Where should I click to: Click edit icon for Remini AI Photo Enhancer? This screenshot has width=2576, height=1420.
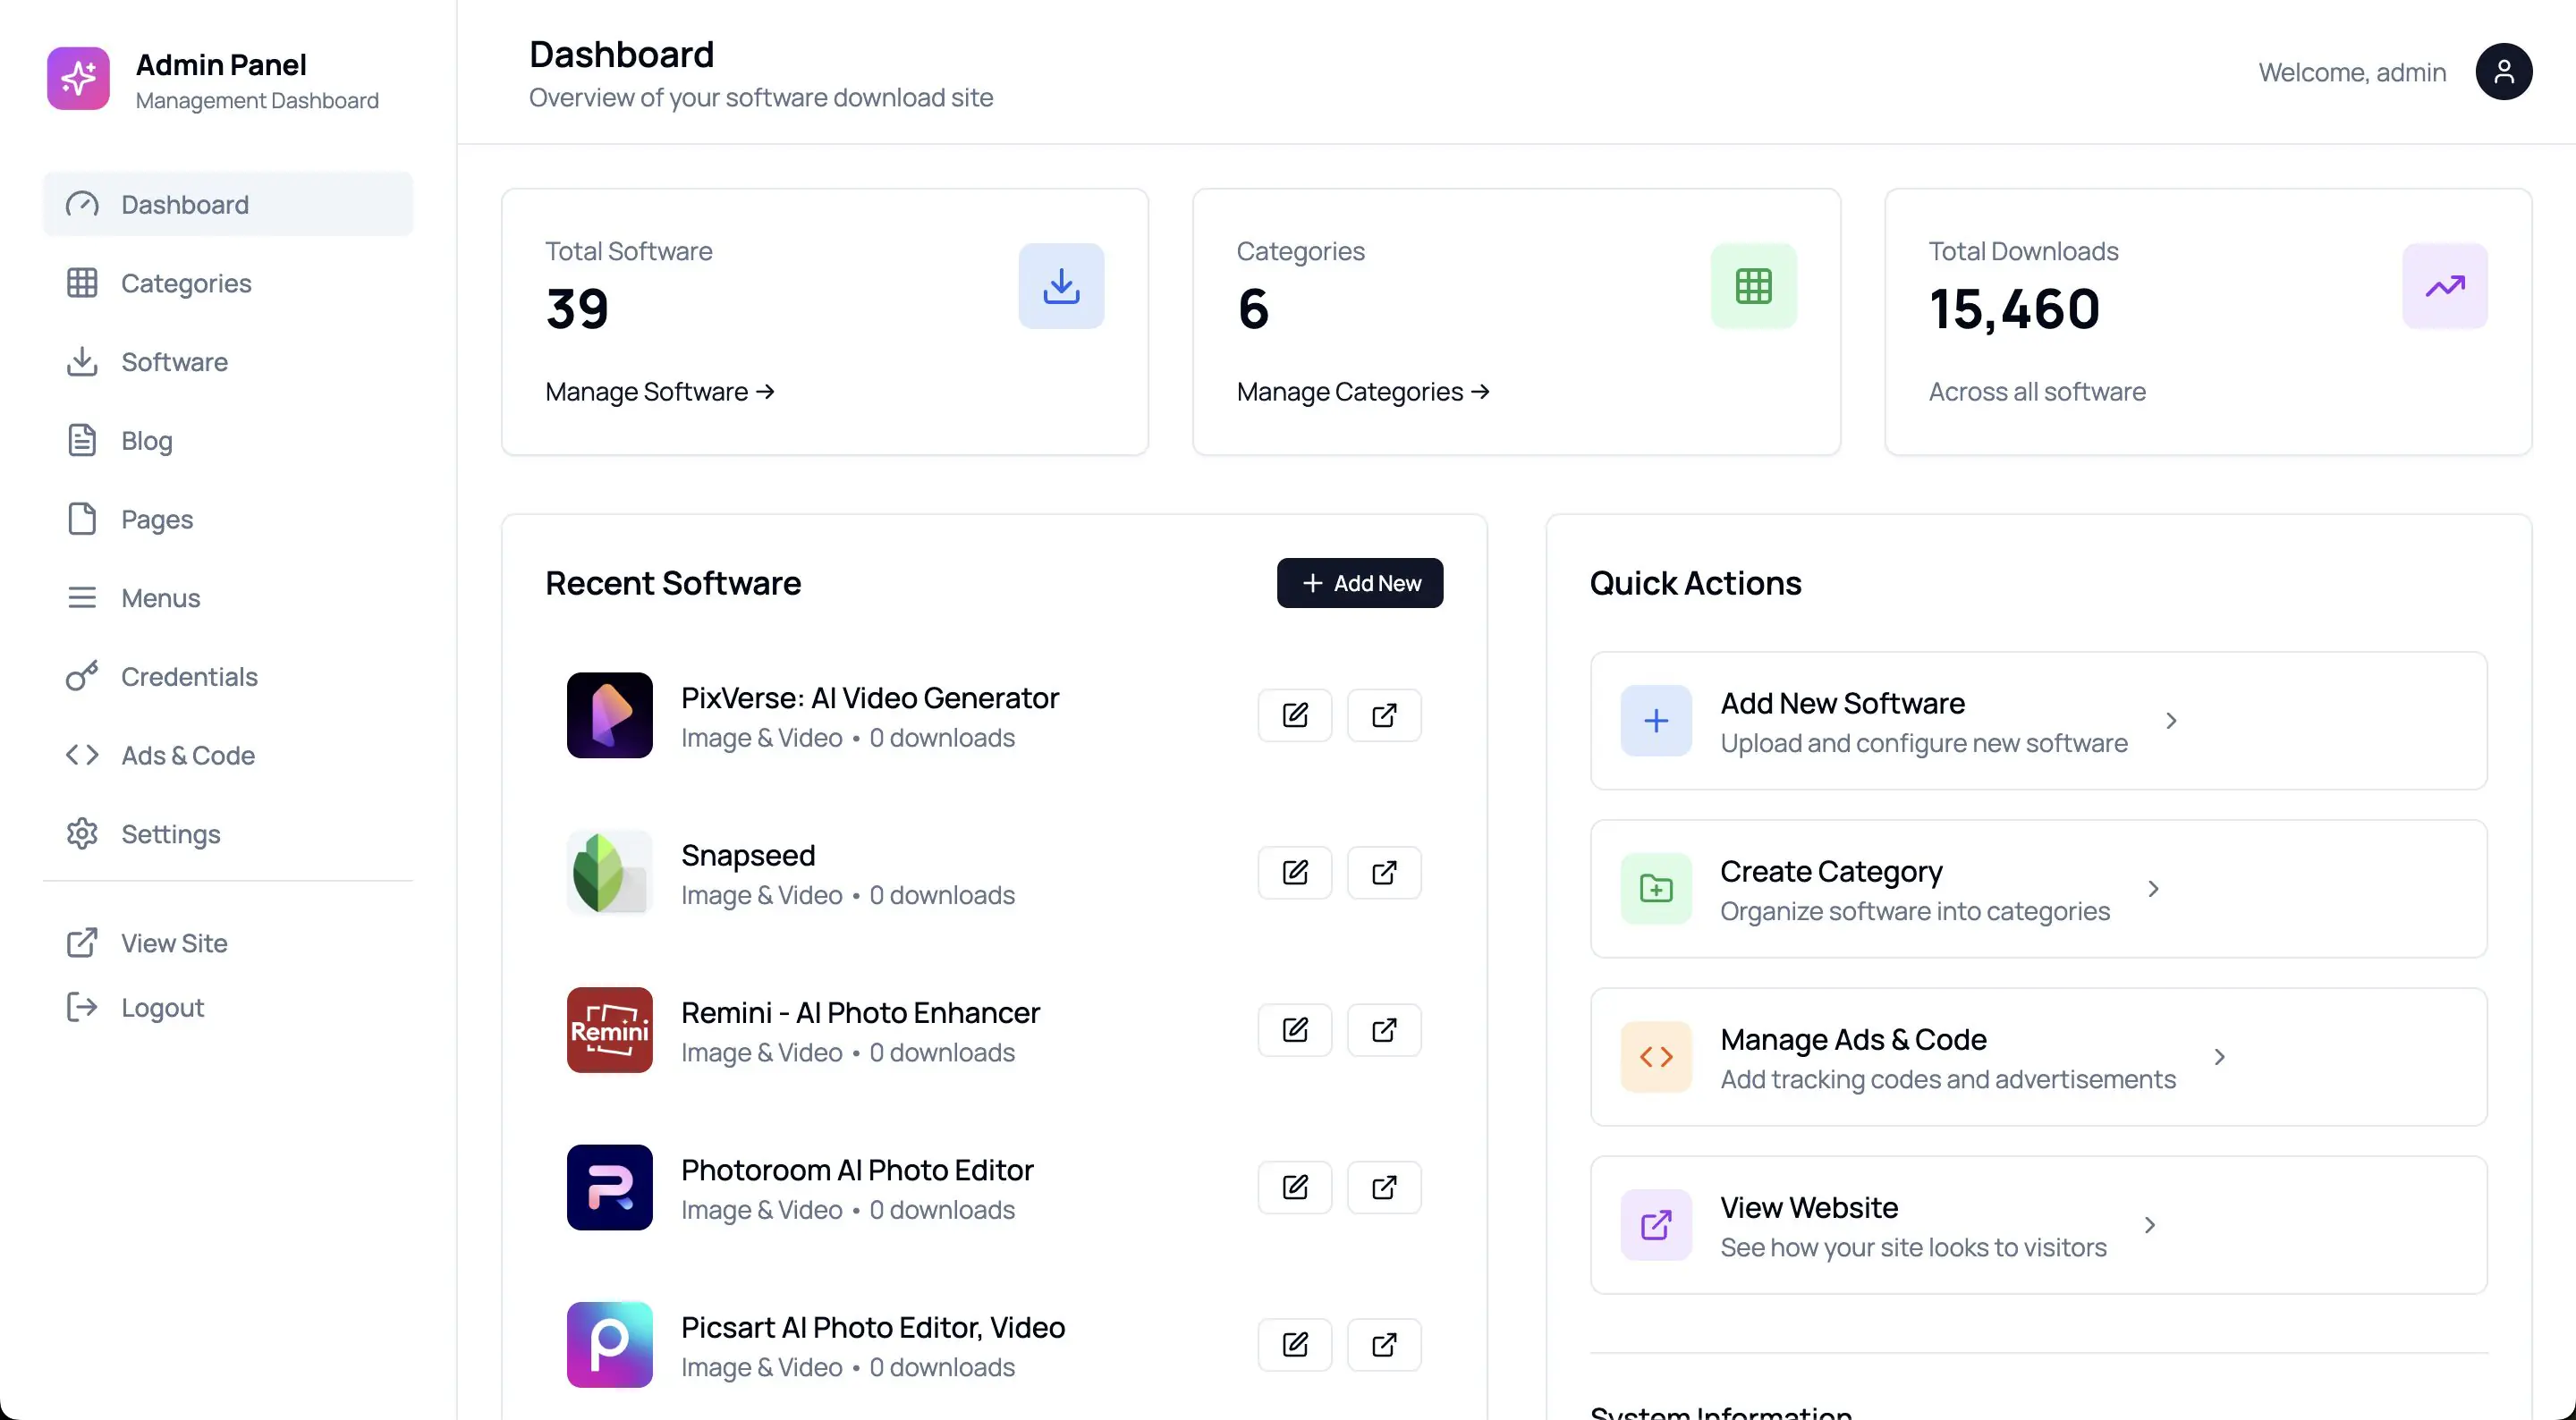tap(1294, 1030)
